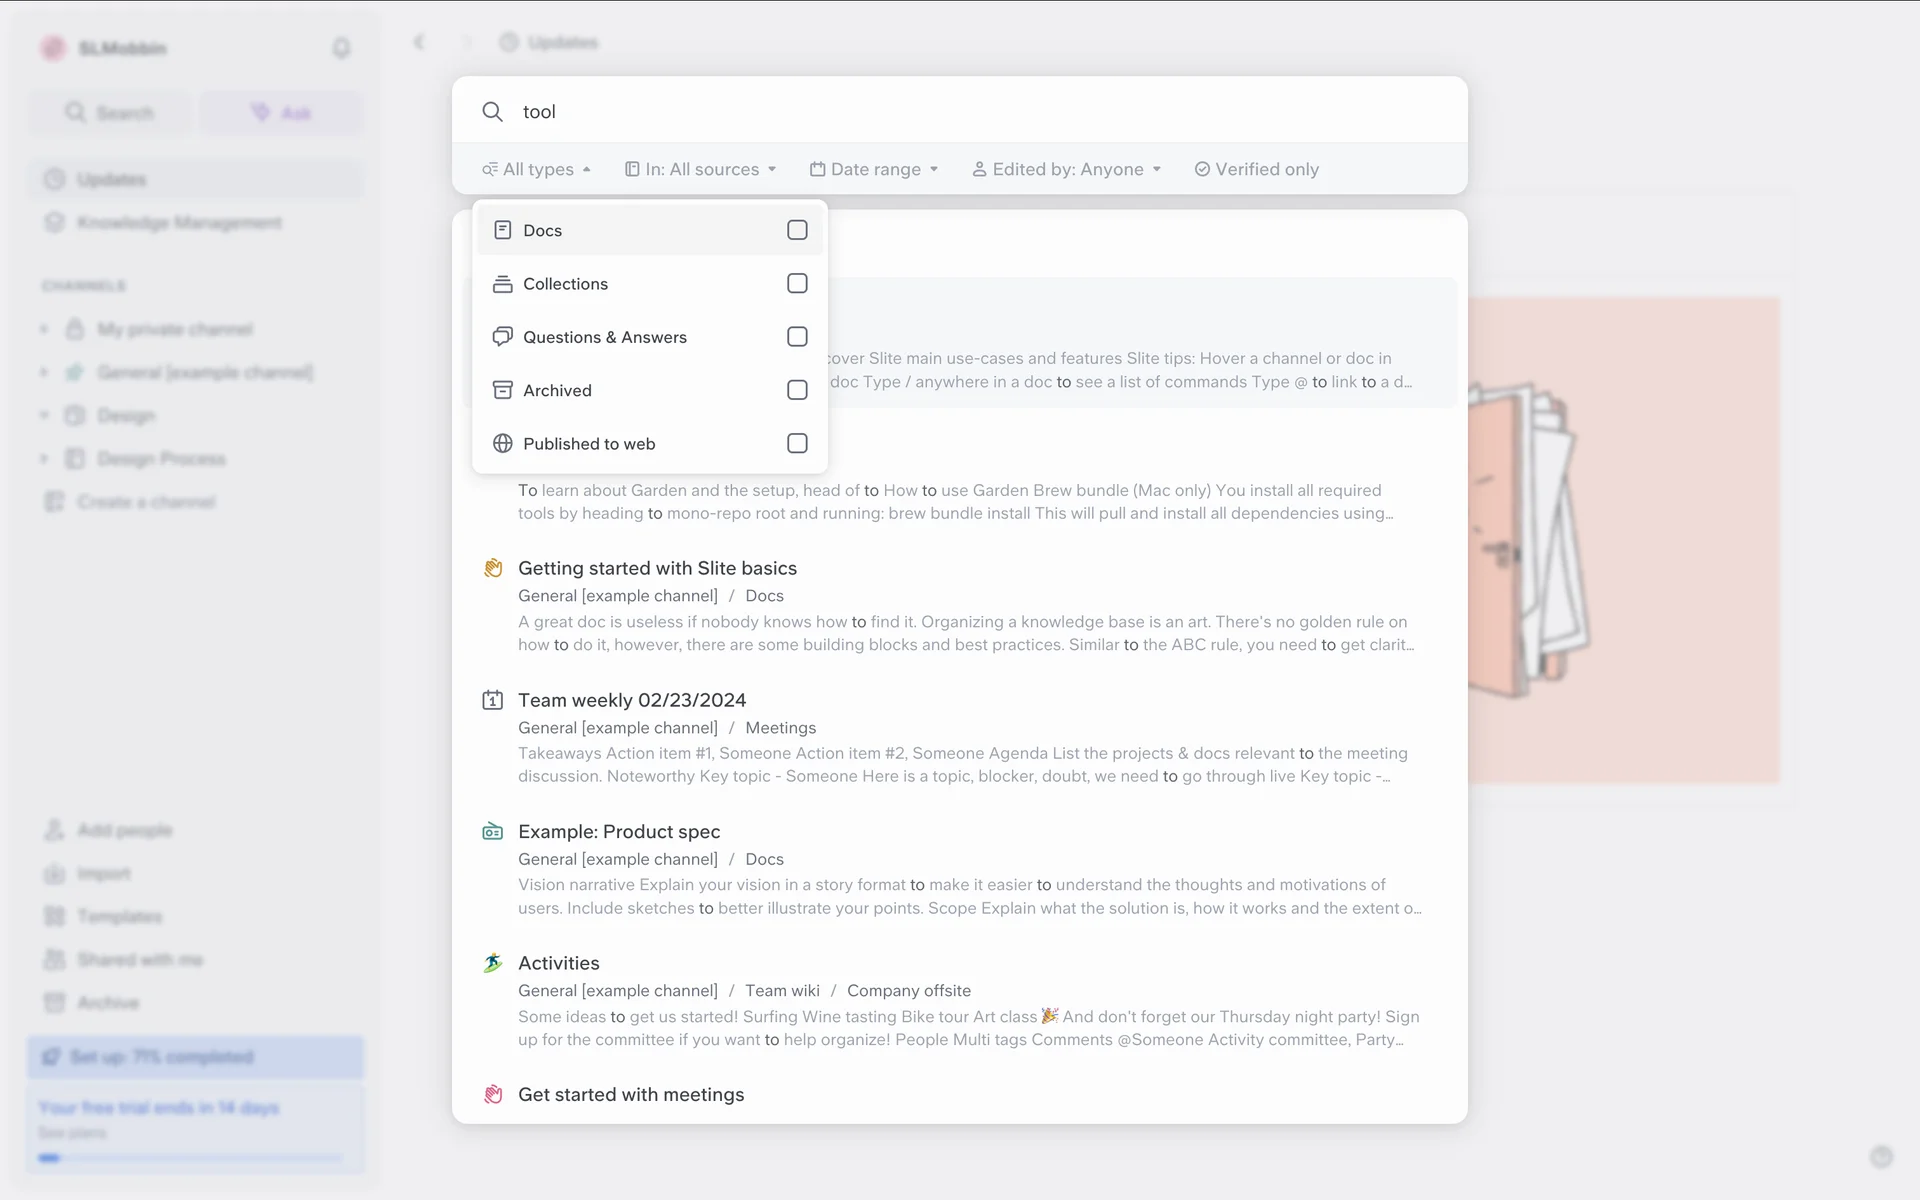Enable the Published to web checkbox
Screen dimensions: 1920x1200
[x=797, y=443]
